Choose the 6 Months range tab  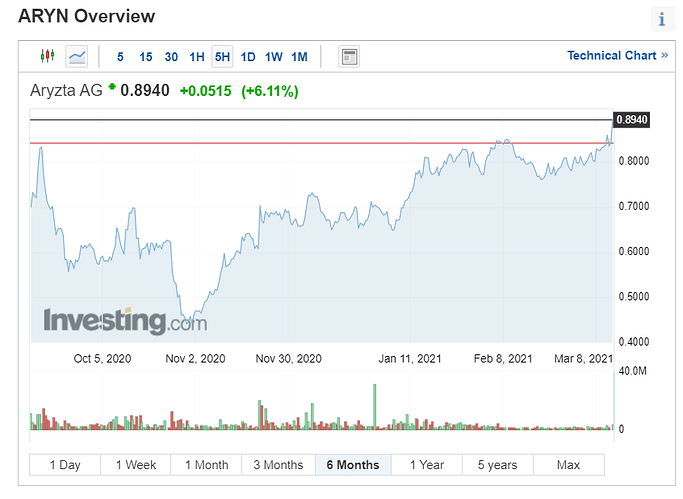pyautogui.click(x=353, y=465)
